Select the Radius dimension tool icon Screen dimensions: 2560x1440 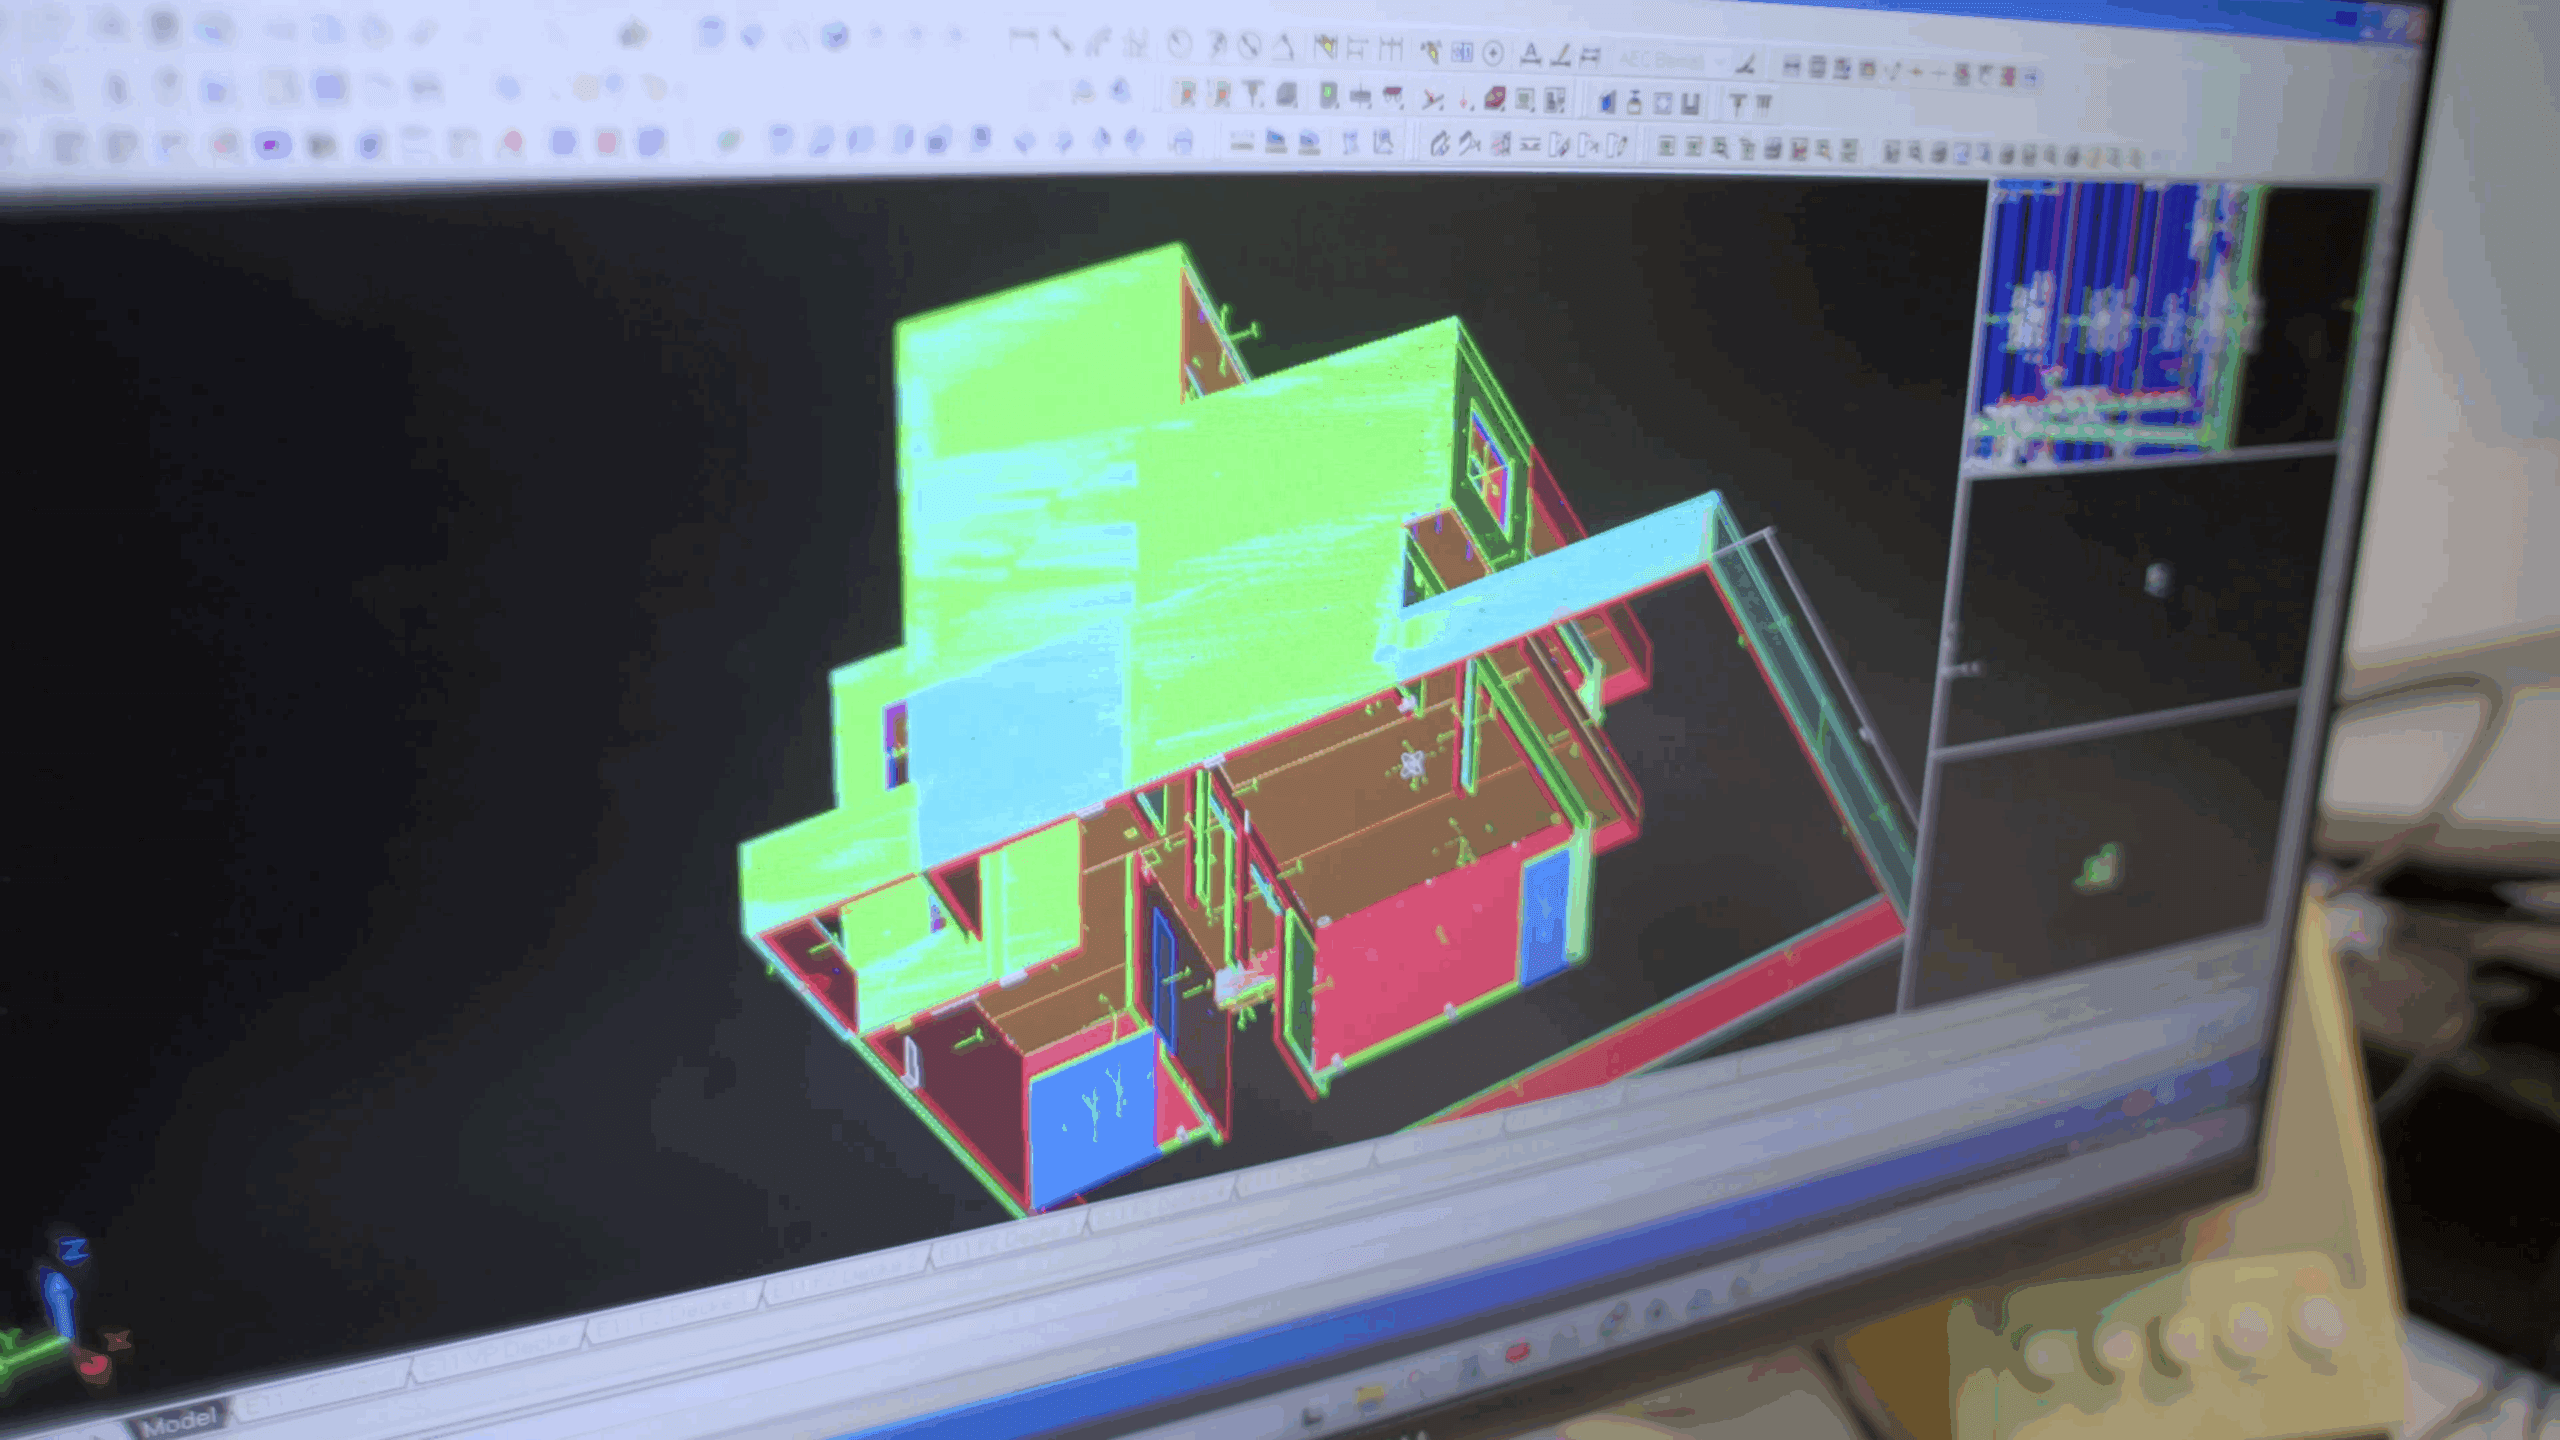[1180, 44]
